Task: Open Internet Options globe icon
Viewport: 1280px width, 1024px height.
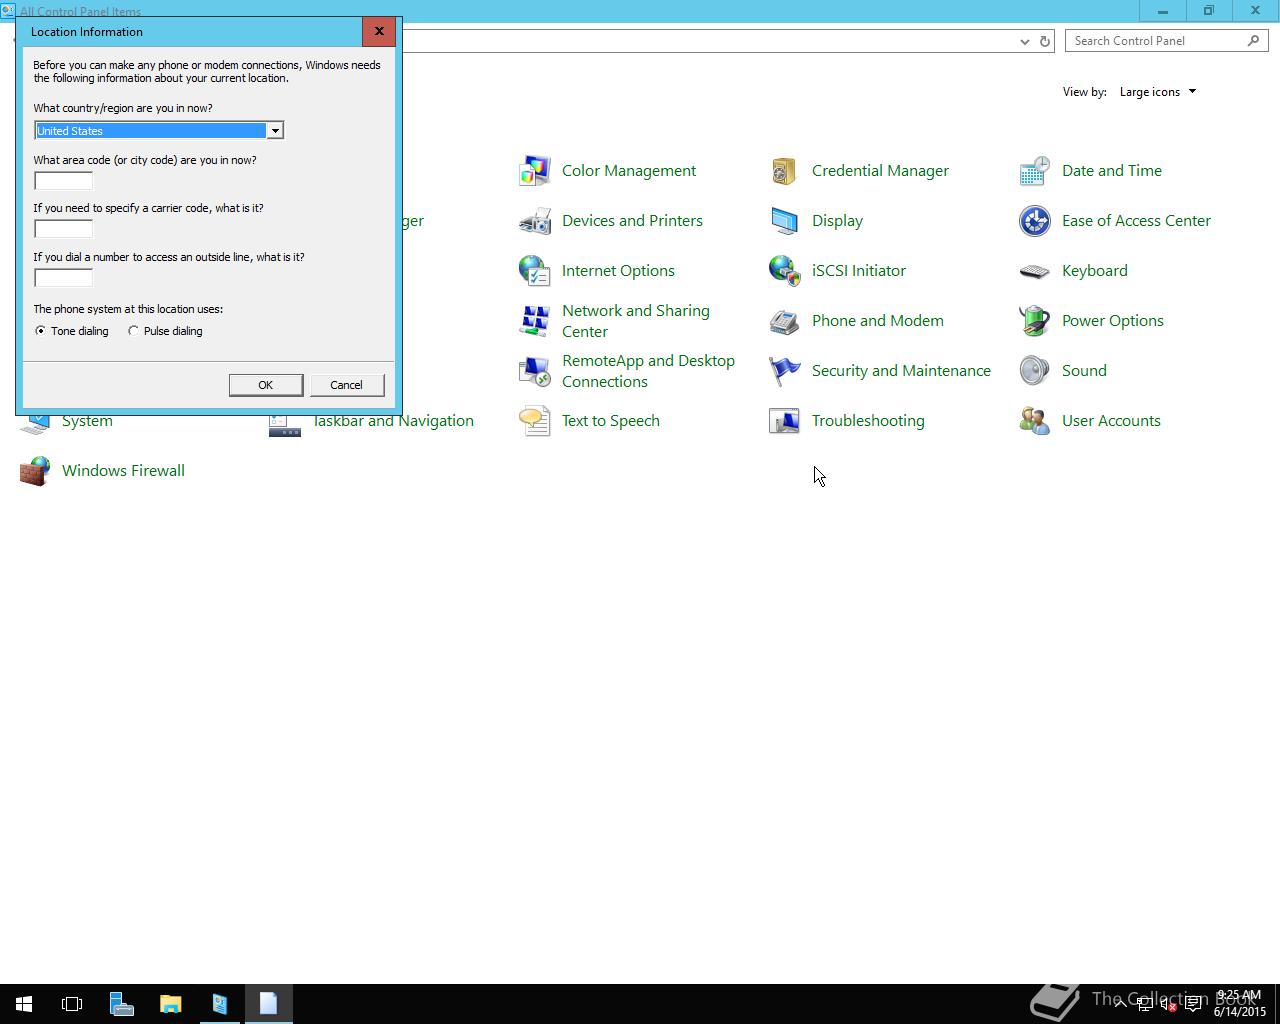Action: pyautogui.click(x=535, y=271)
